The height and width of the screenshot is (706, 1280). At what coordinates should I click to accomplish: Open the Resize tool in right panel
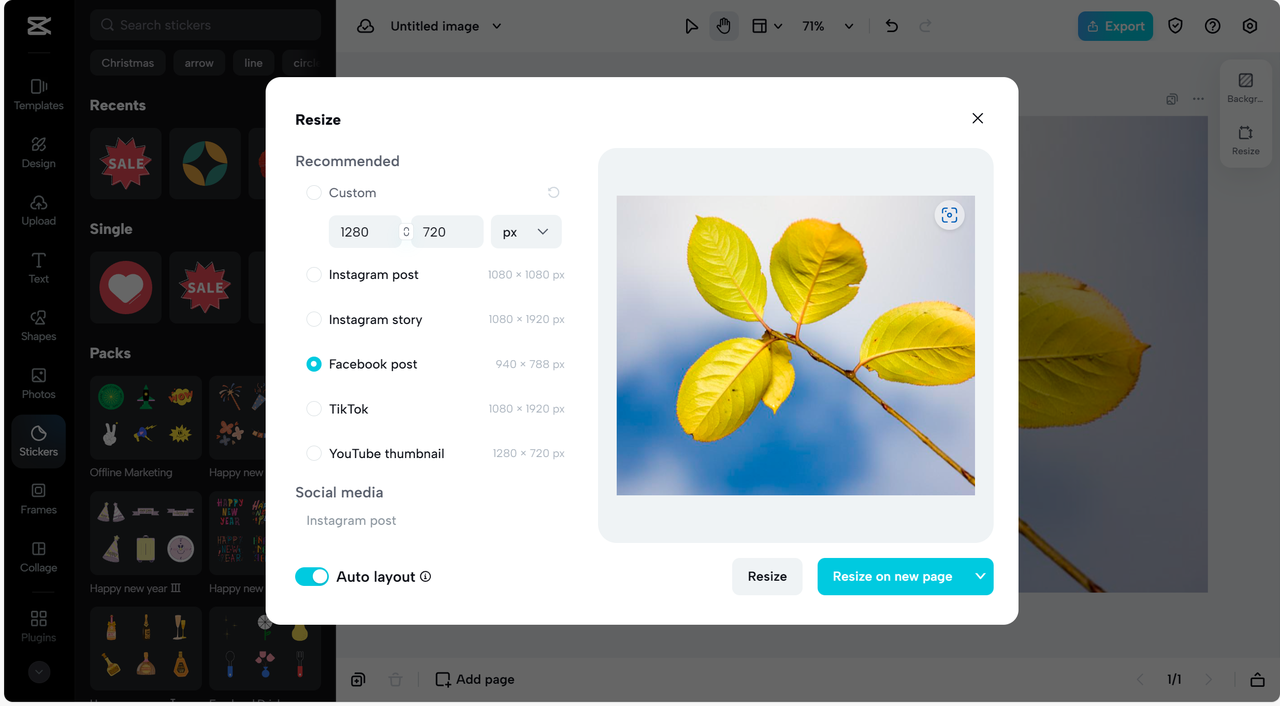click(x=1245, y=139)
